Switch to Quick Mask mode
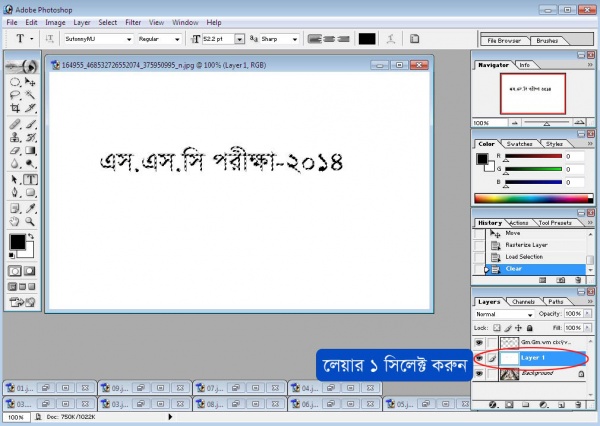Image resolution: width=600 pixels, height=426 pixels. (29, 271)
